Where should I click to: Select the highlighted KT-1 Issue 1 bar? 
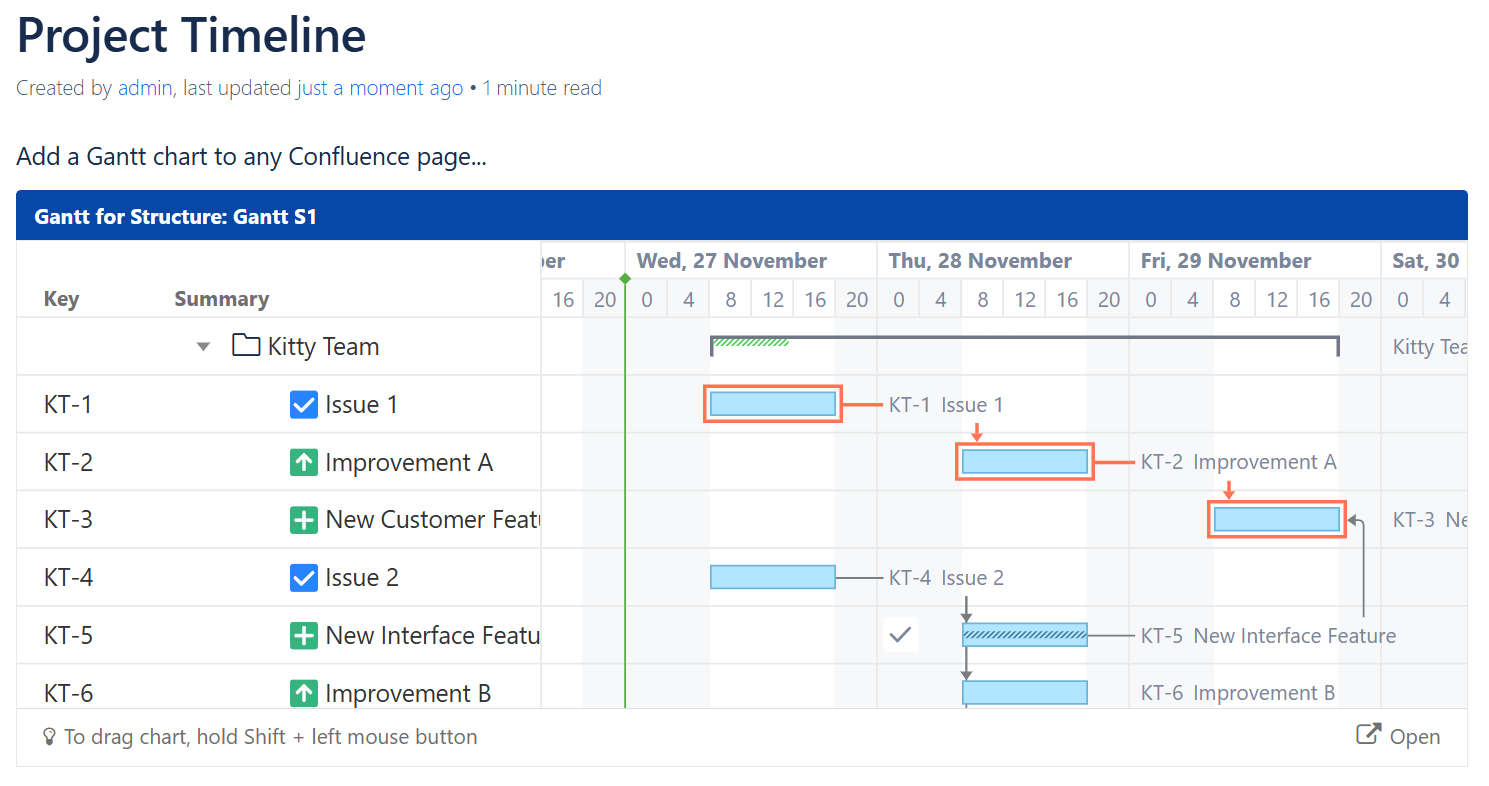(772, 403)
